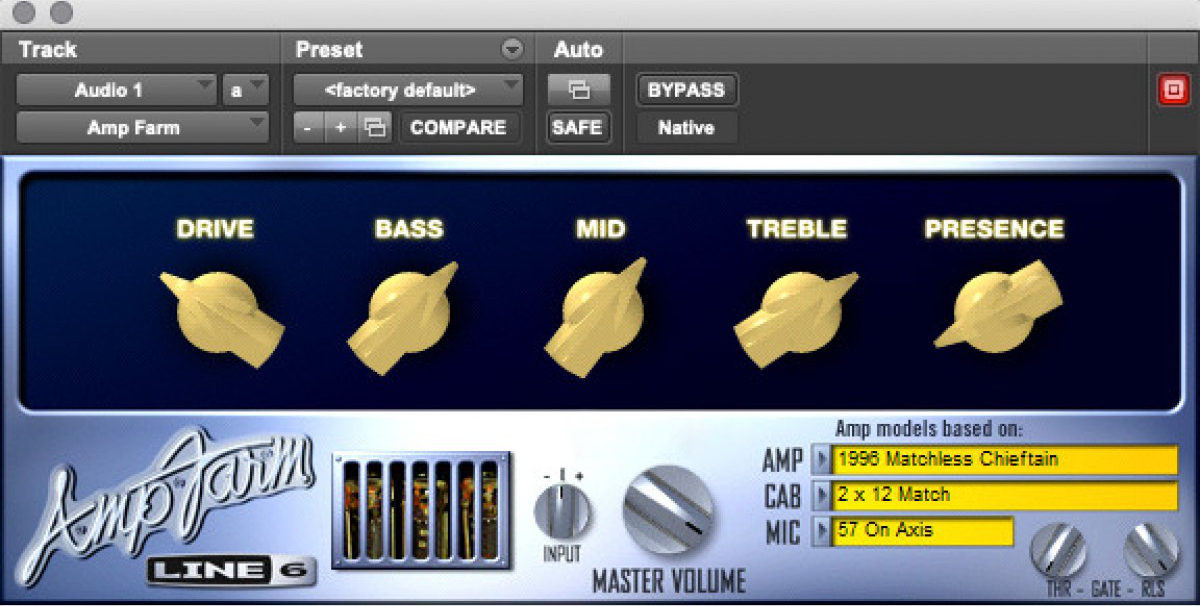This screenshot has width=1200, height=606.
Task: Open the Preset section disclosure menu
Action: [x=512, y=49]
